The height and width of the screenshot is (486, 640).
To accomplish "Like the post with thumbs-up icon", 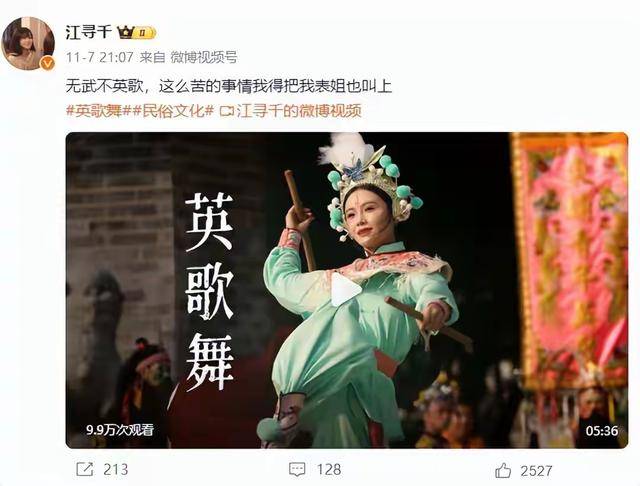I will click(x=503, y=470).
